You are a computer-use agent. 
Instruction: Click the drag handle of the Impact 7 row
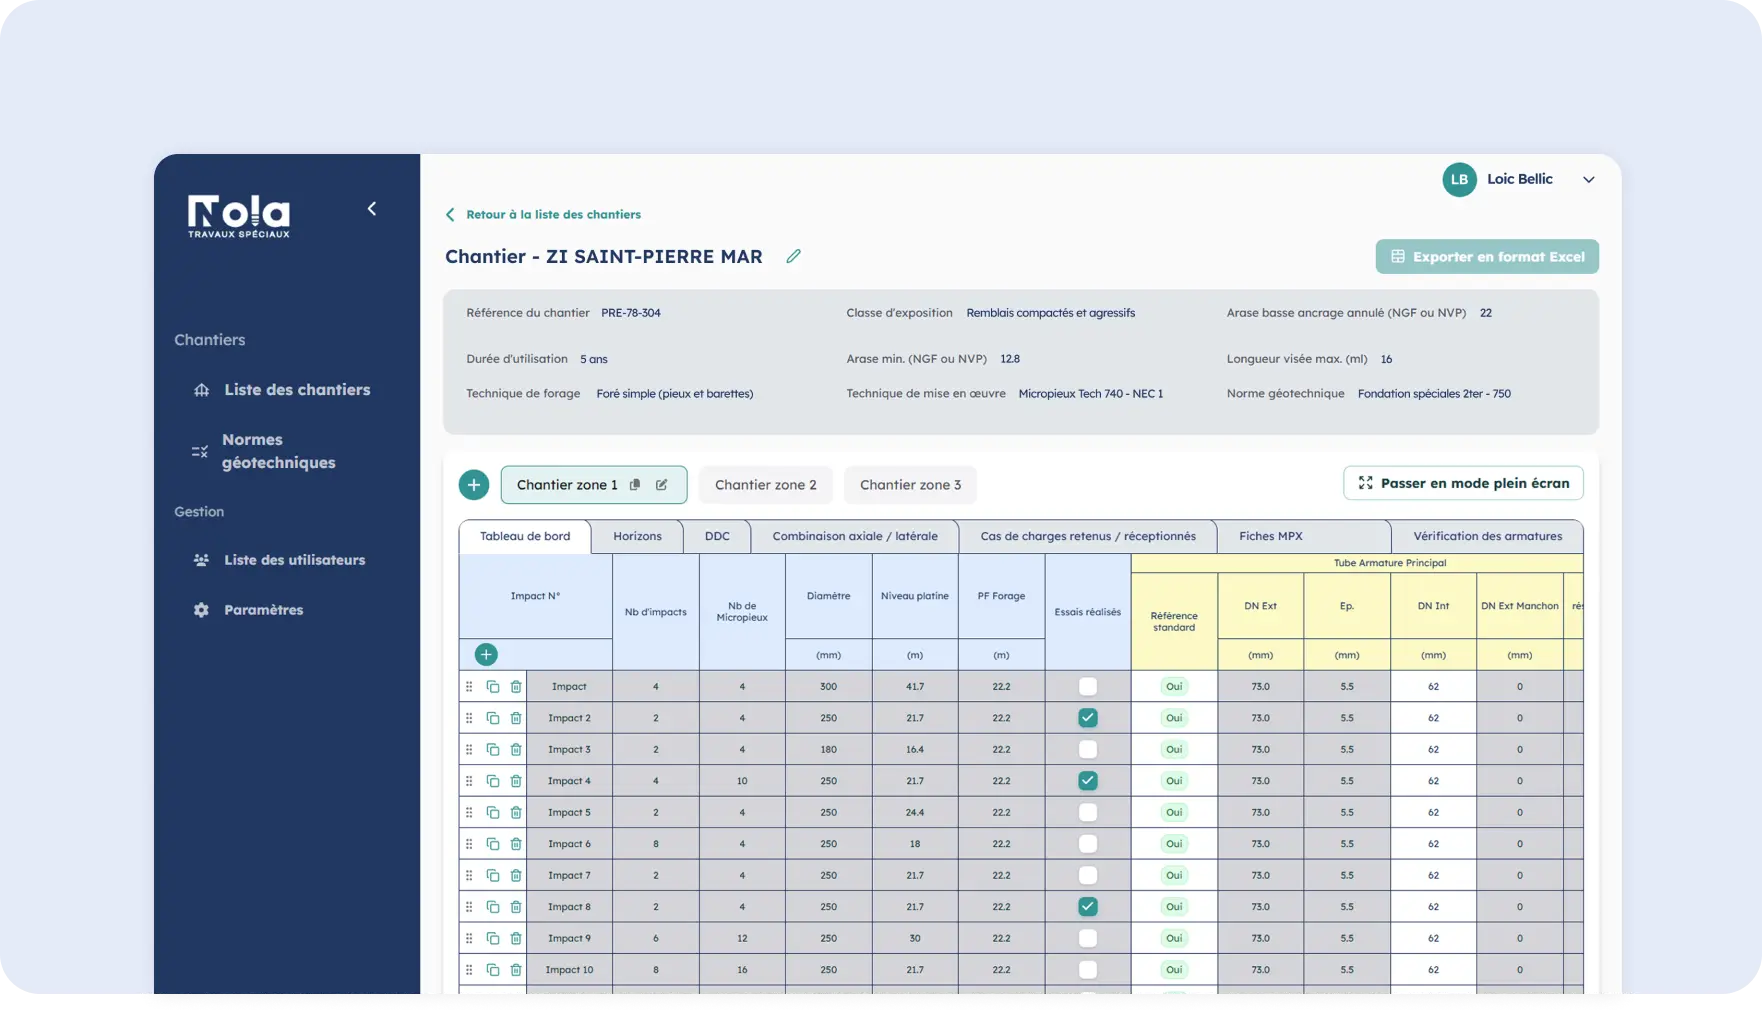[x=469, y=876]
